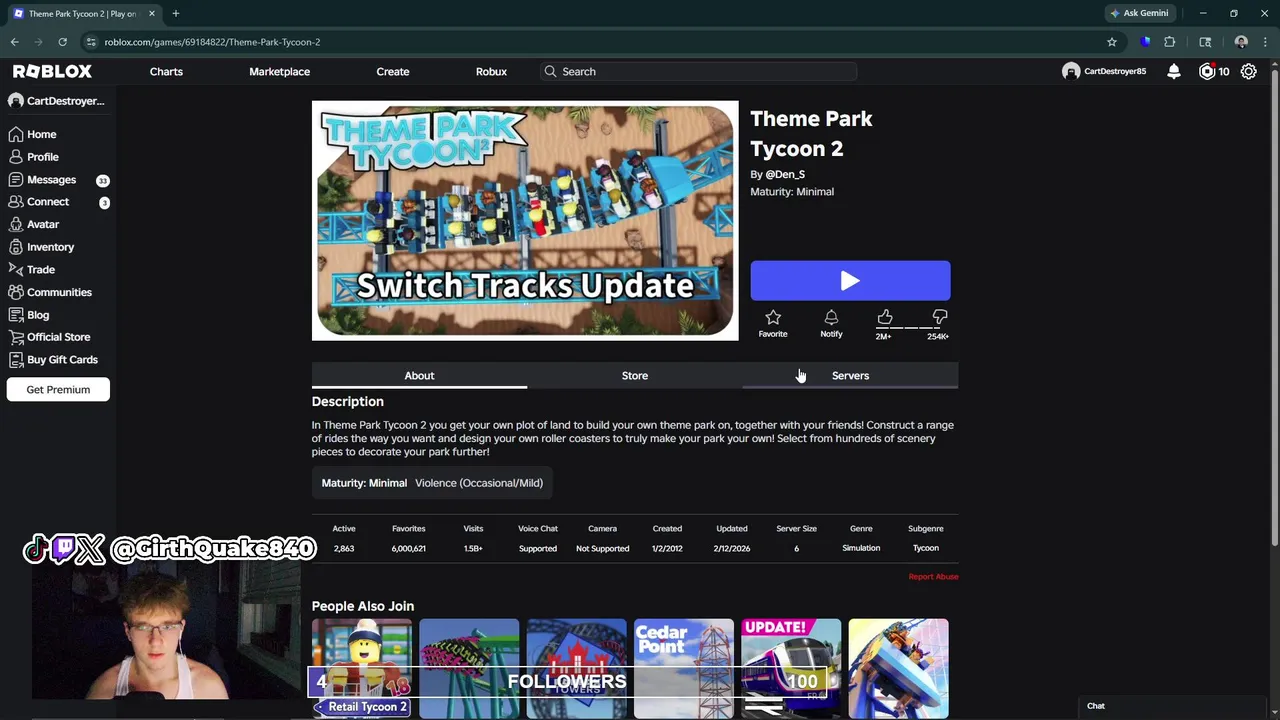
Task: Open the Chrome profile avatar
Action: pos(1241,42)
